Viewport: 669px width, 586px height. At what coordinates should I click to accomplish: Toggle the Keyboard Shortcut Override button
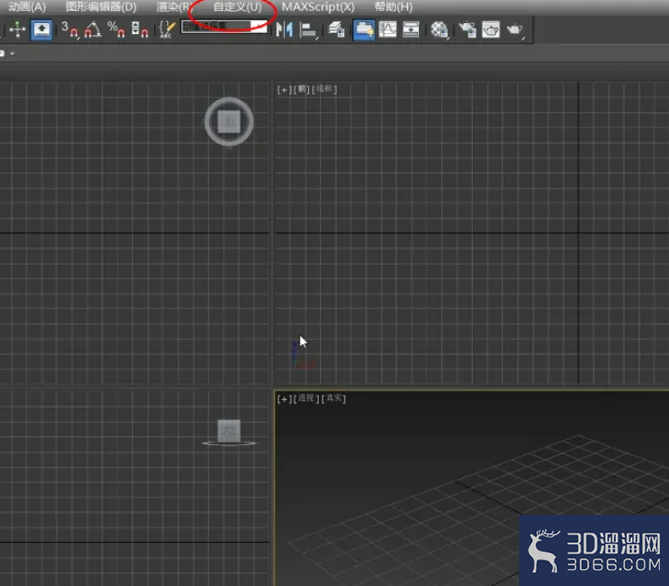click(41, 29)
